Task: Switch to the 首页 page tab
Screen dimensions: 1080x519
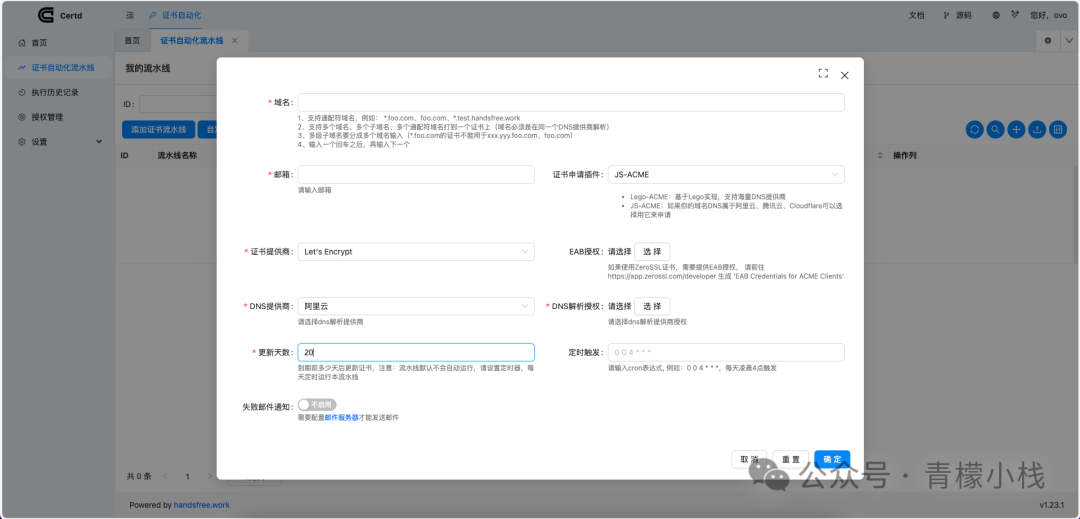Action: [132, 41]
